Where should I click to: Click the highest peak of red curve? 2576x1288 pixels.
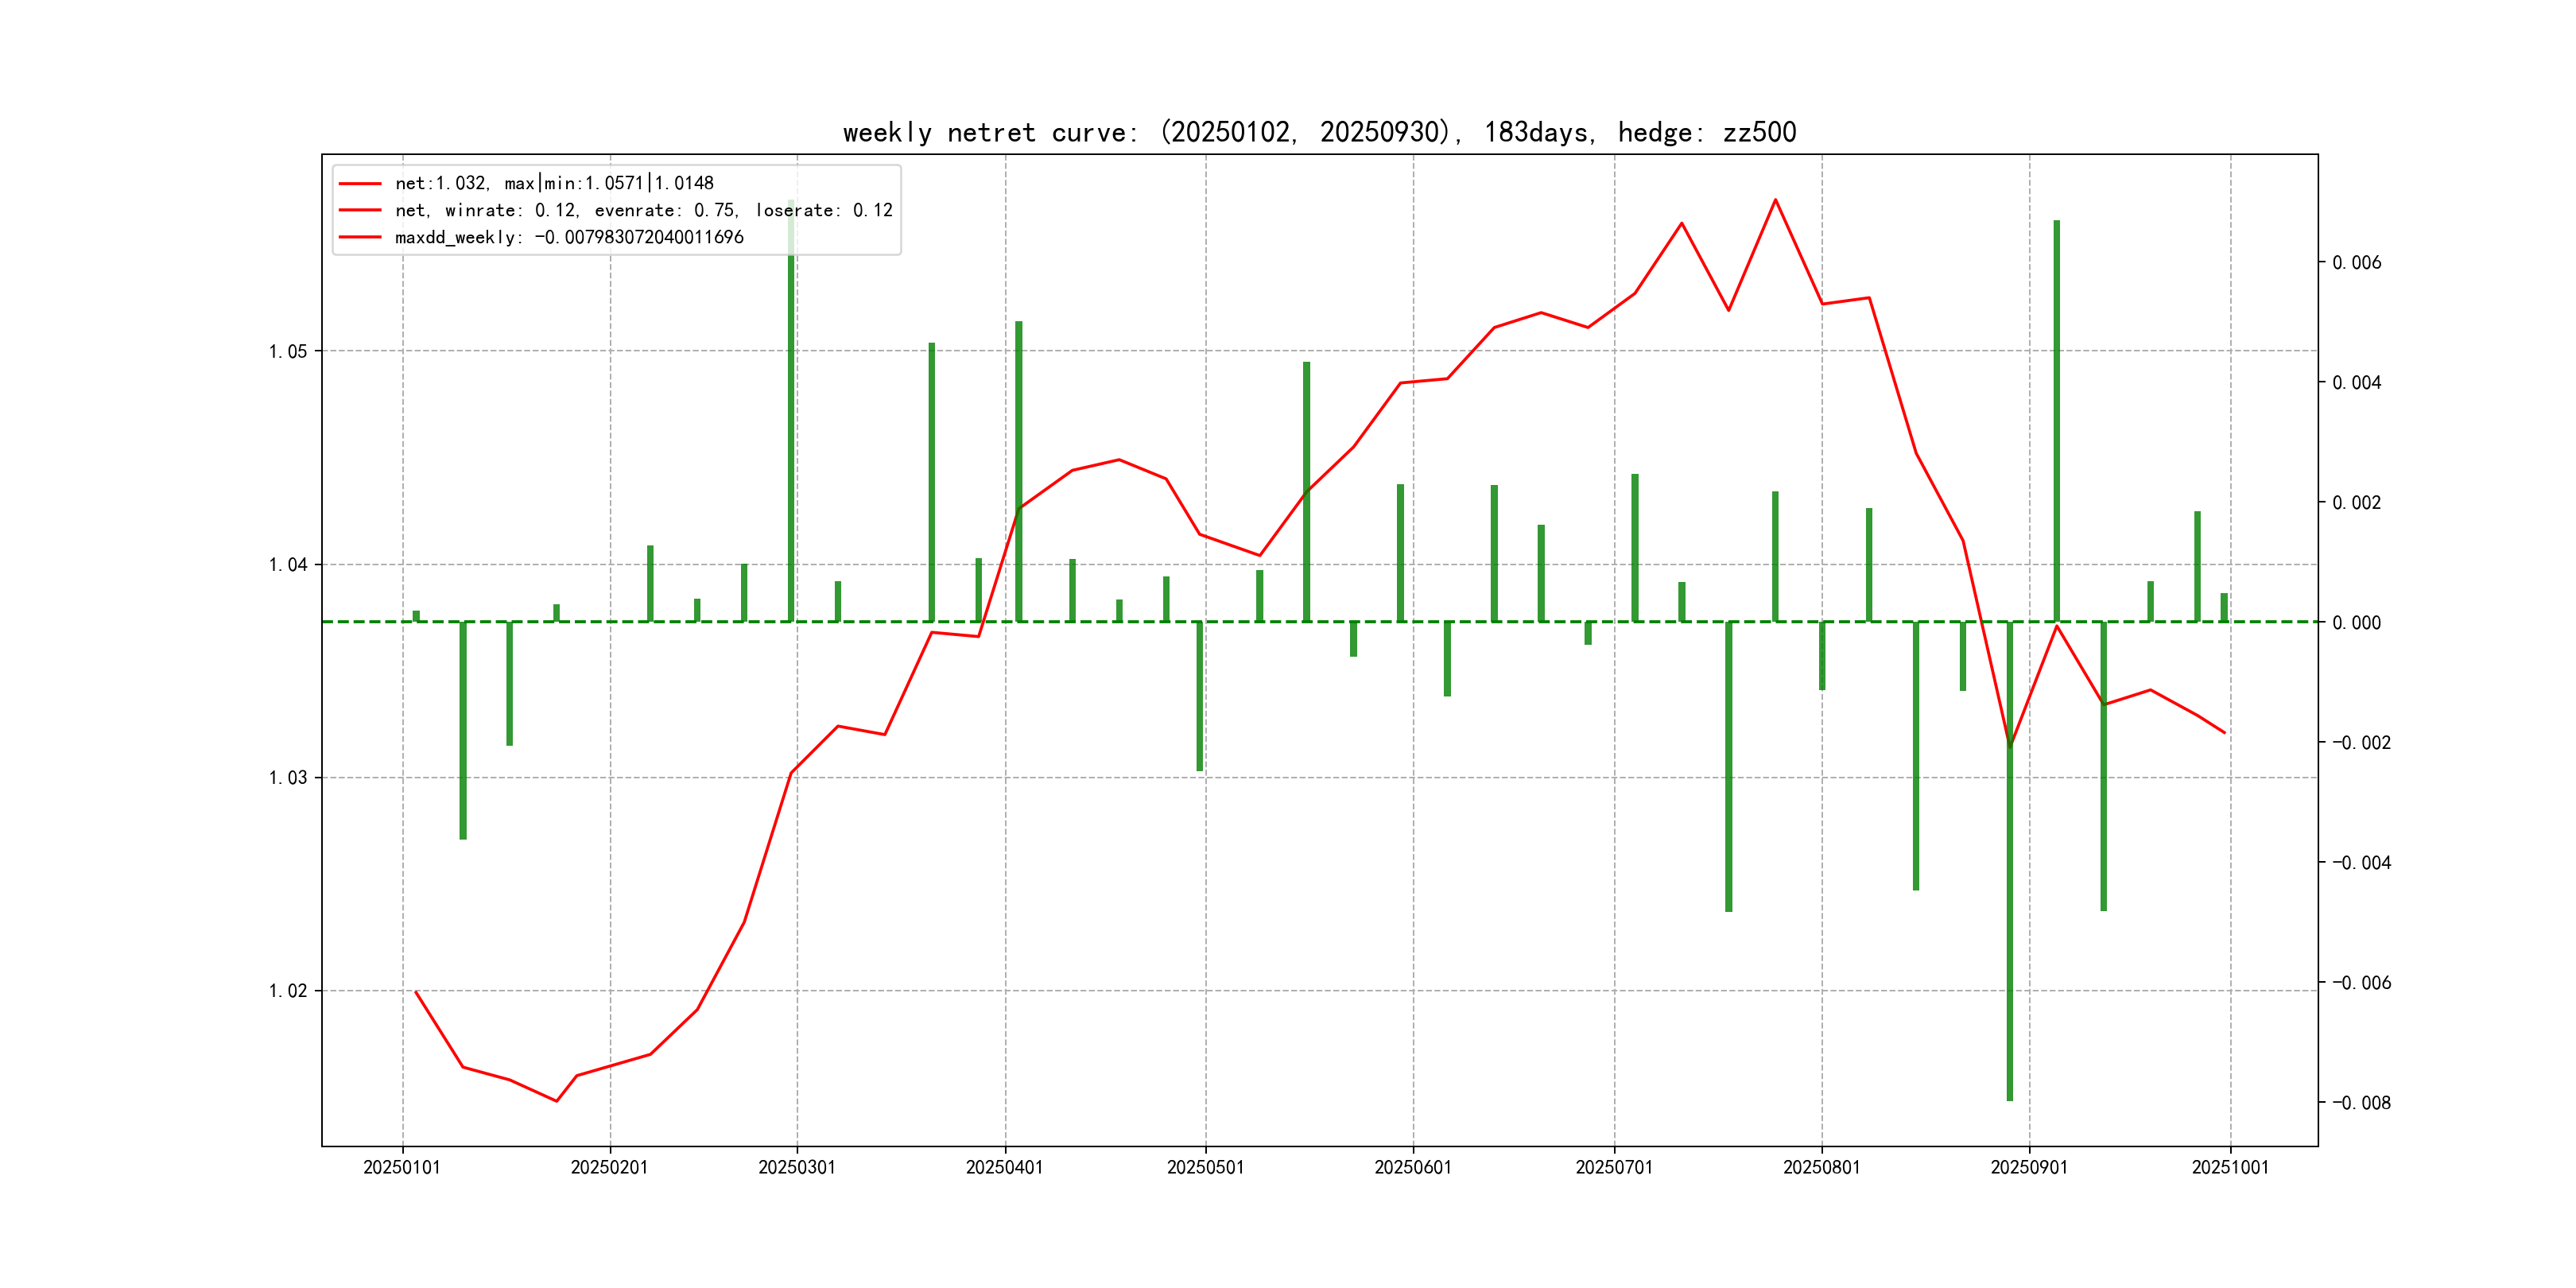(x=1776, y=200)
